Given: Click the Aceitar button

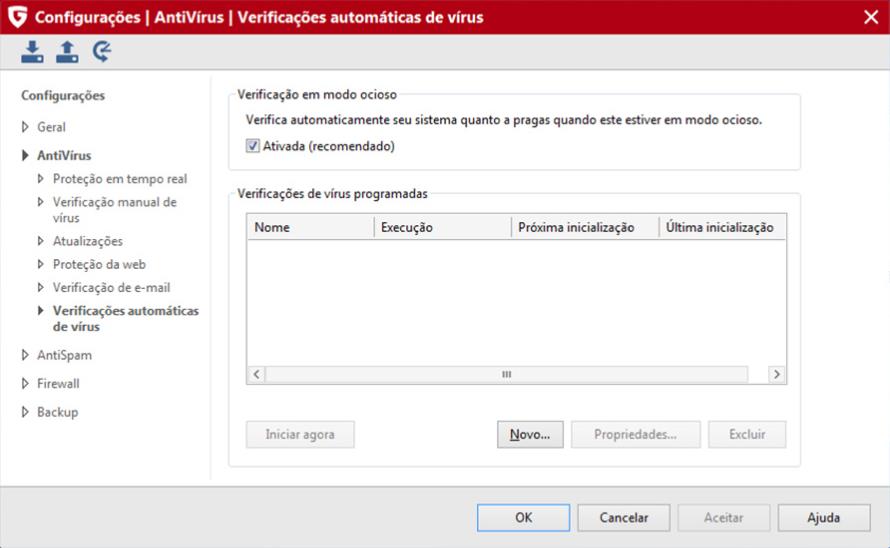Looking at the screenshot, I should (724, 518).
